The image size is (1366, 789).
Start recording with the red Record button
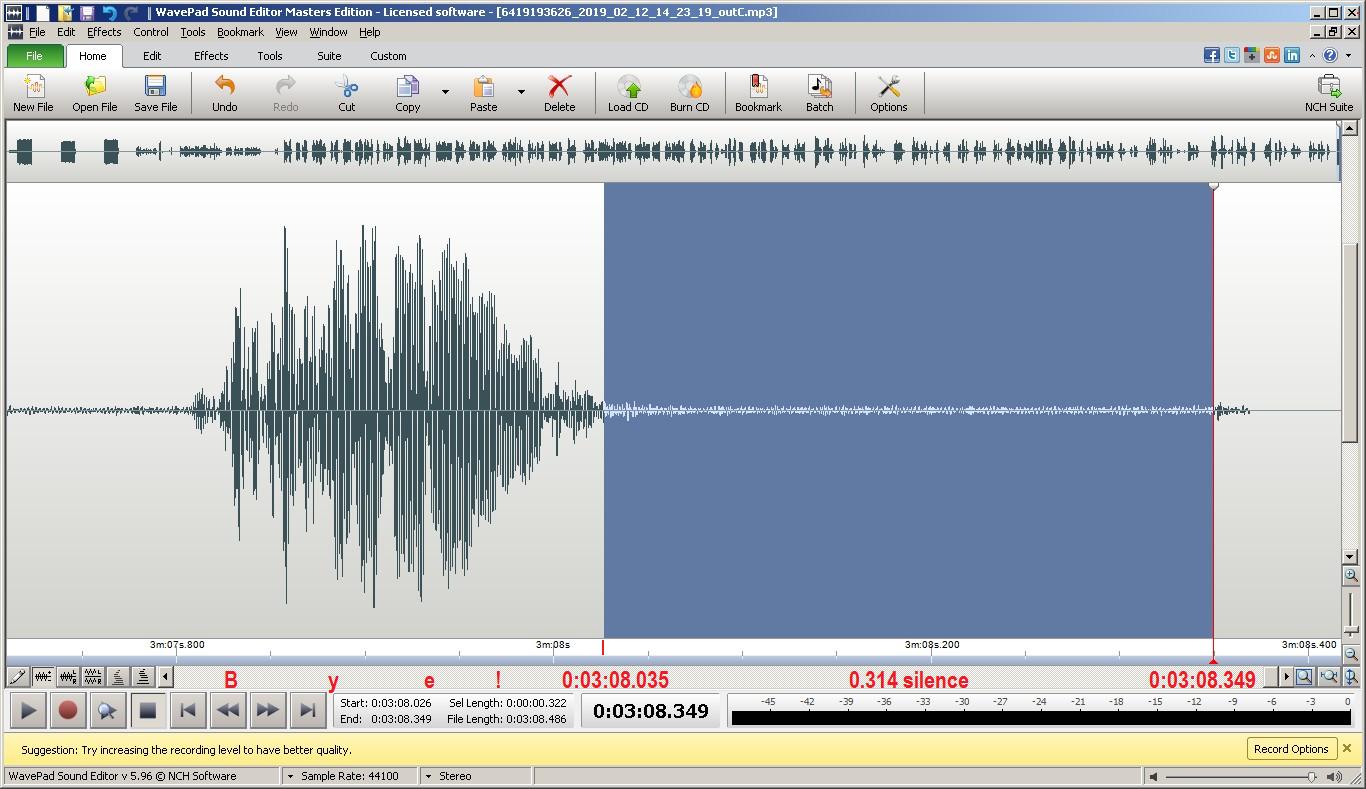tap(68, 711)
